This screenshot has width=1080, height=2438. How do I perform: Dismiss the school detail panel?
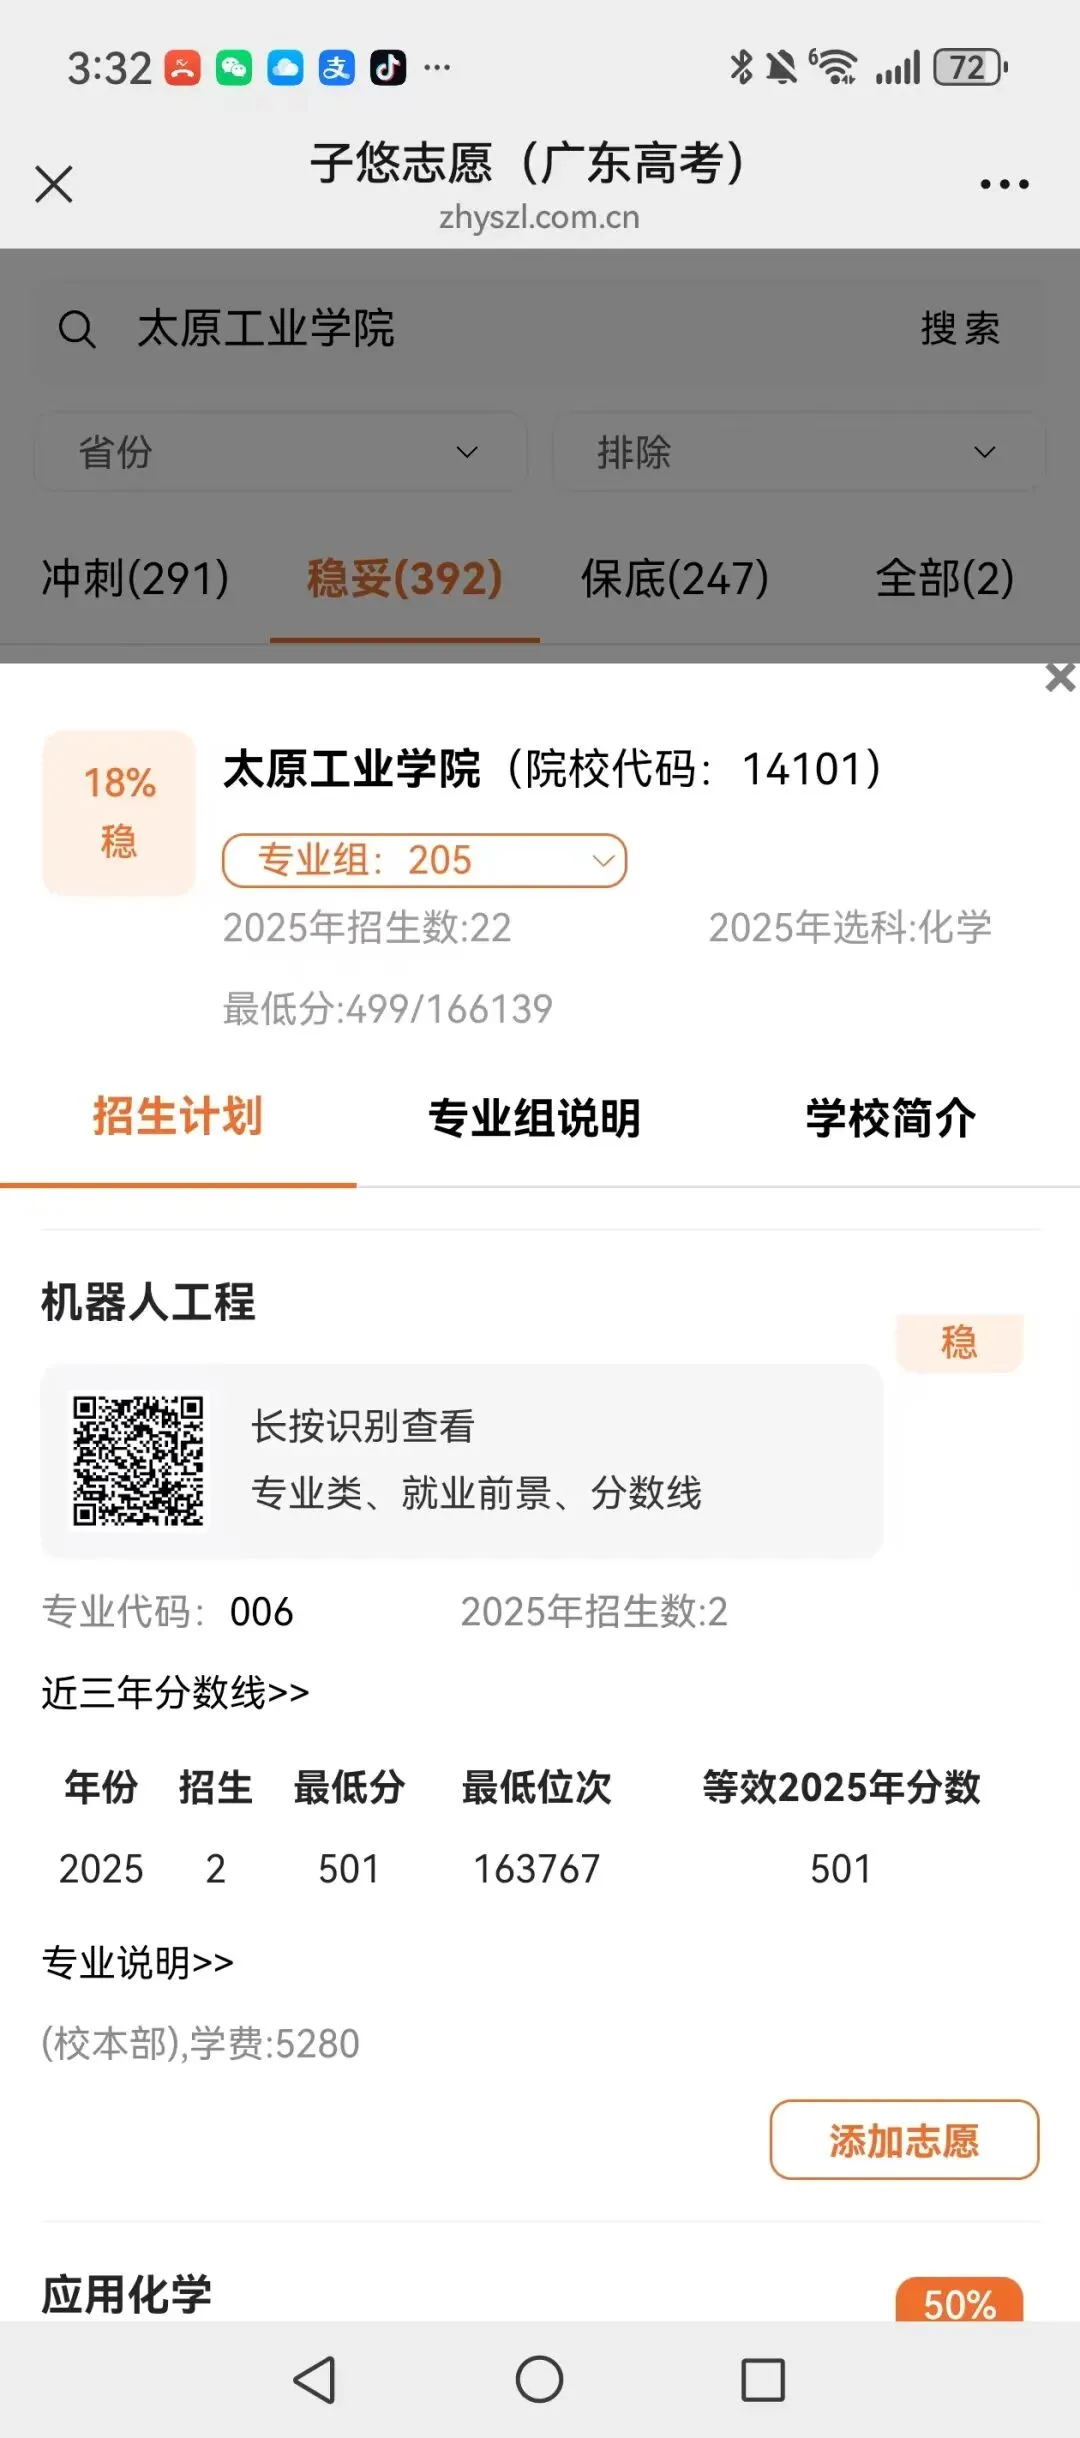tap(1060, 678)
